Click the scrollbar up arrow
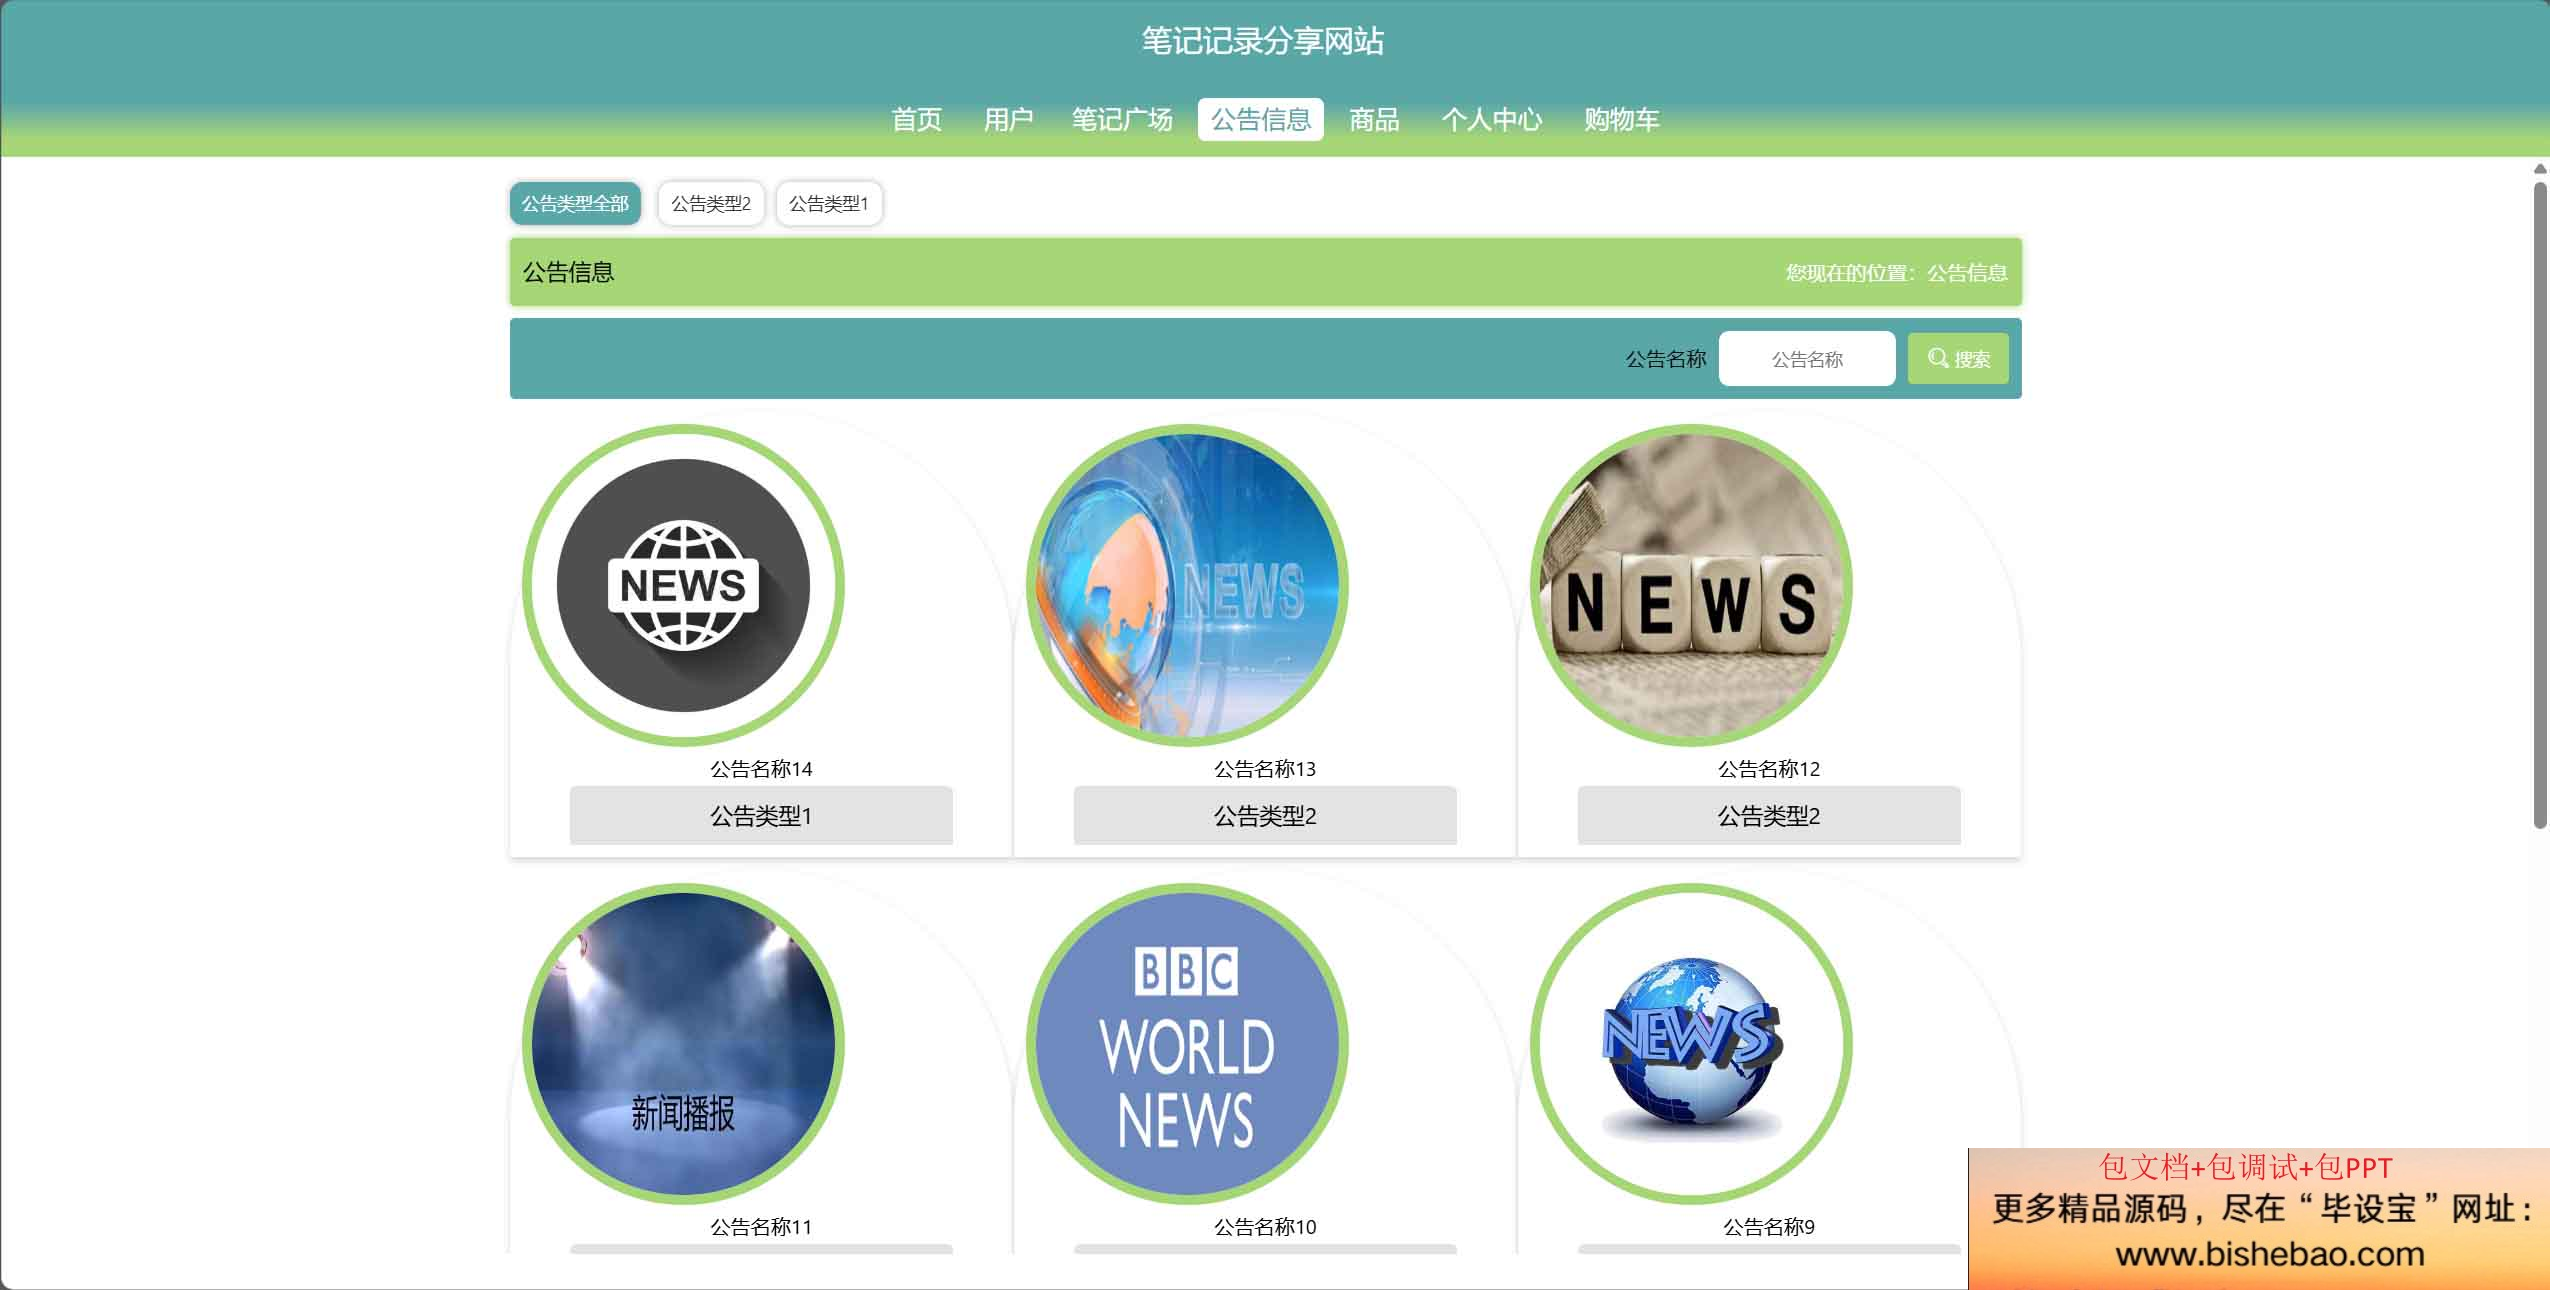The height and width of the screenshot is (1290, 2550). pyautogui.click(x=2540, y=169)
